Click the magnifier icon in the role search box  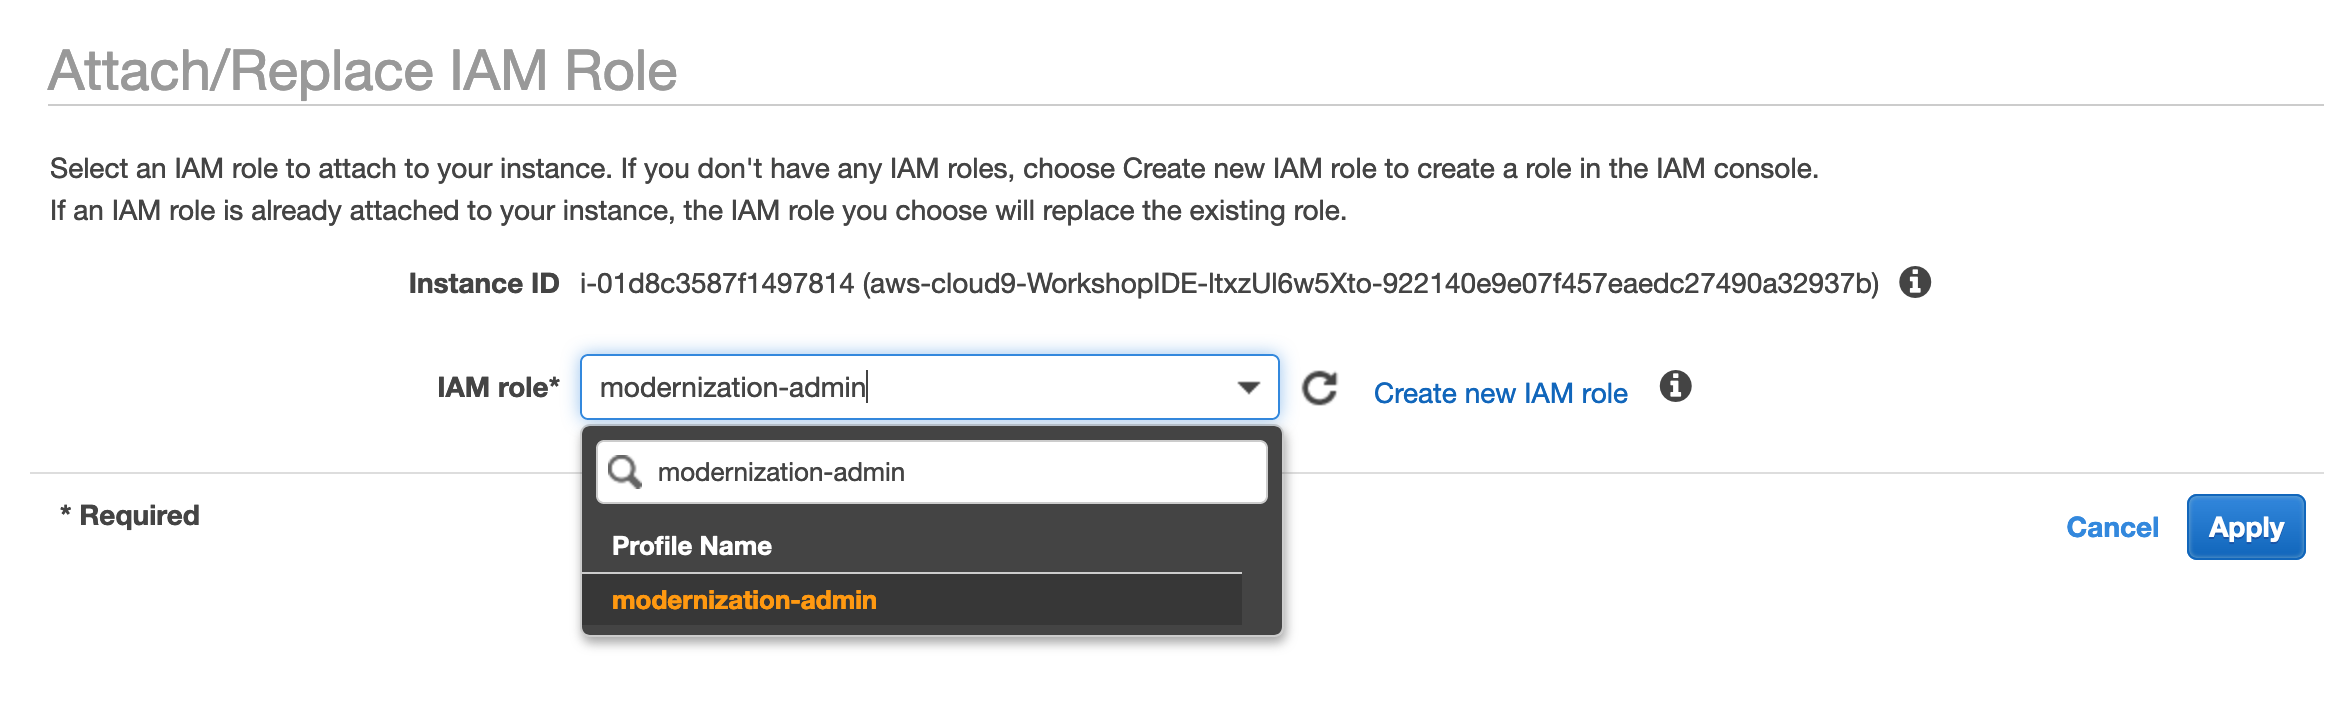pos(625,471)
